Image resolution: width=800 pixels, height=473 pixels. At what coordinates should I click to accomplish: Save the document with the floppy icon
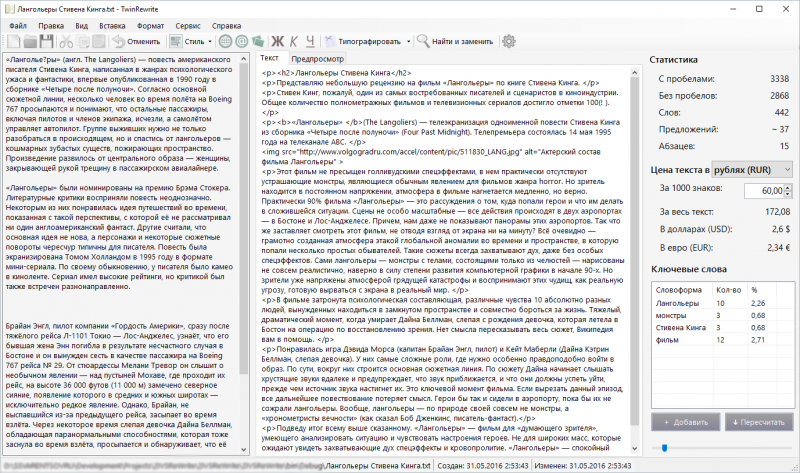[x=46, y=41]
